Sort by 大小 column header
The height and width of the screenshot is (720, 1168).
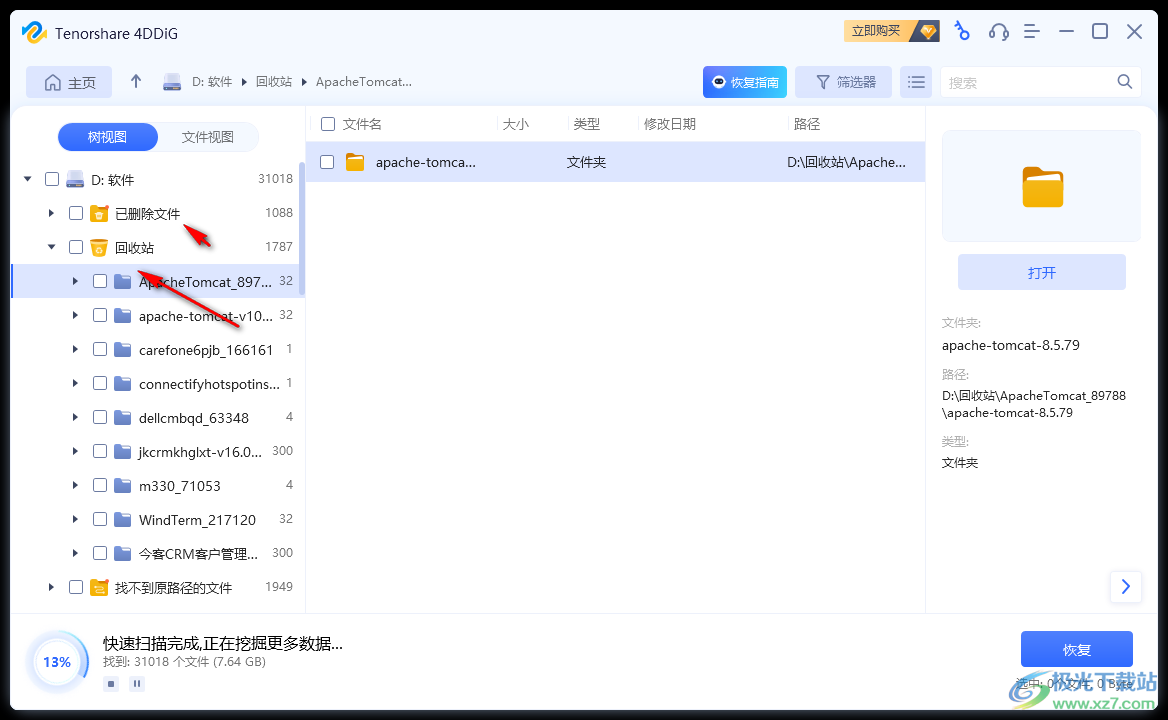click(x=515, y=124)
